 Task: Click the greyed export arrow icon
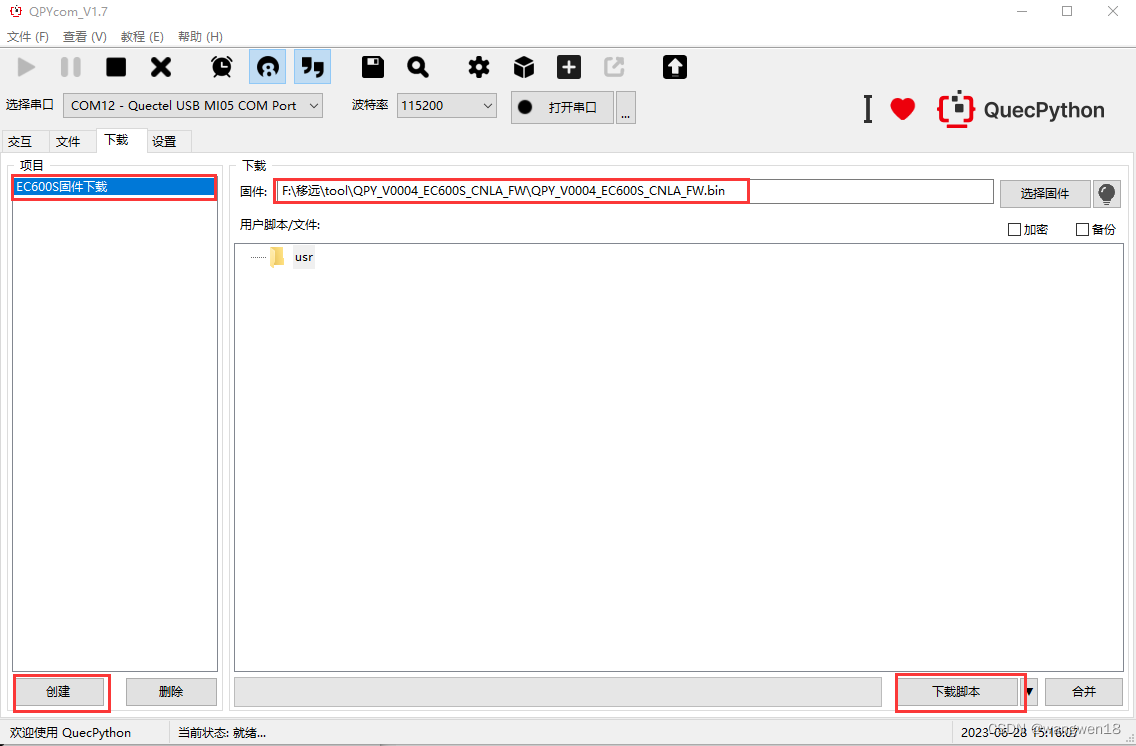[614, 67]
